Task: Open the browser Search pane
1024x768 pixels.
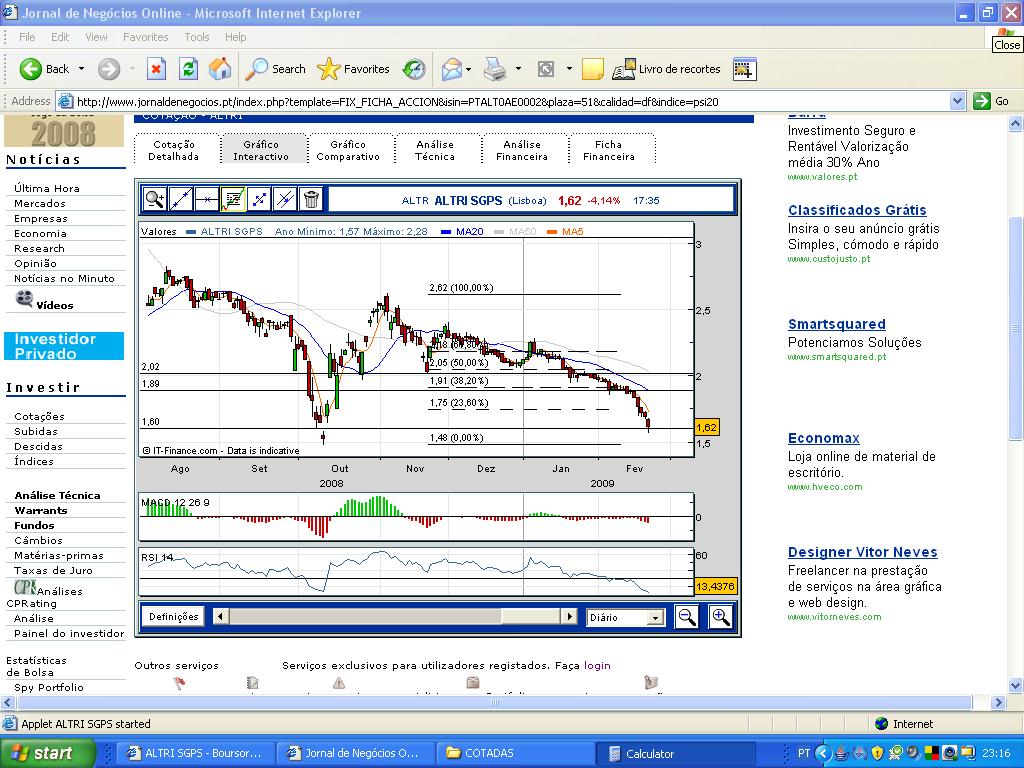Action: (x=275, y=69)
